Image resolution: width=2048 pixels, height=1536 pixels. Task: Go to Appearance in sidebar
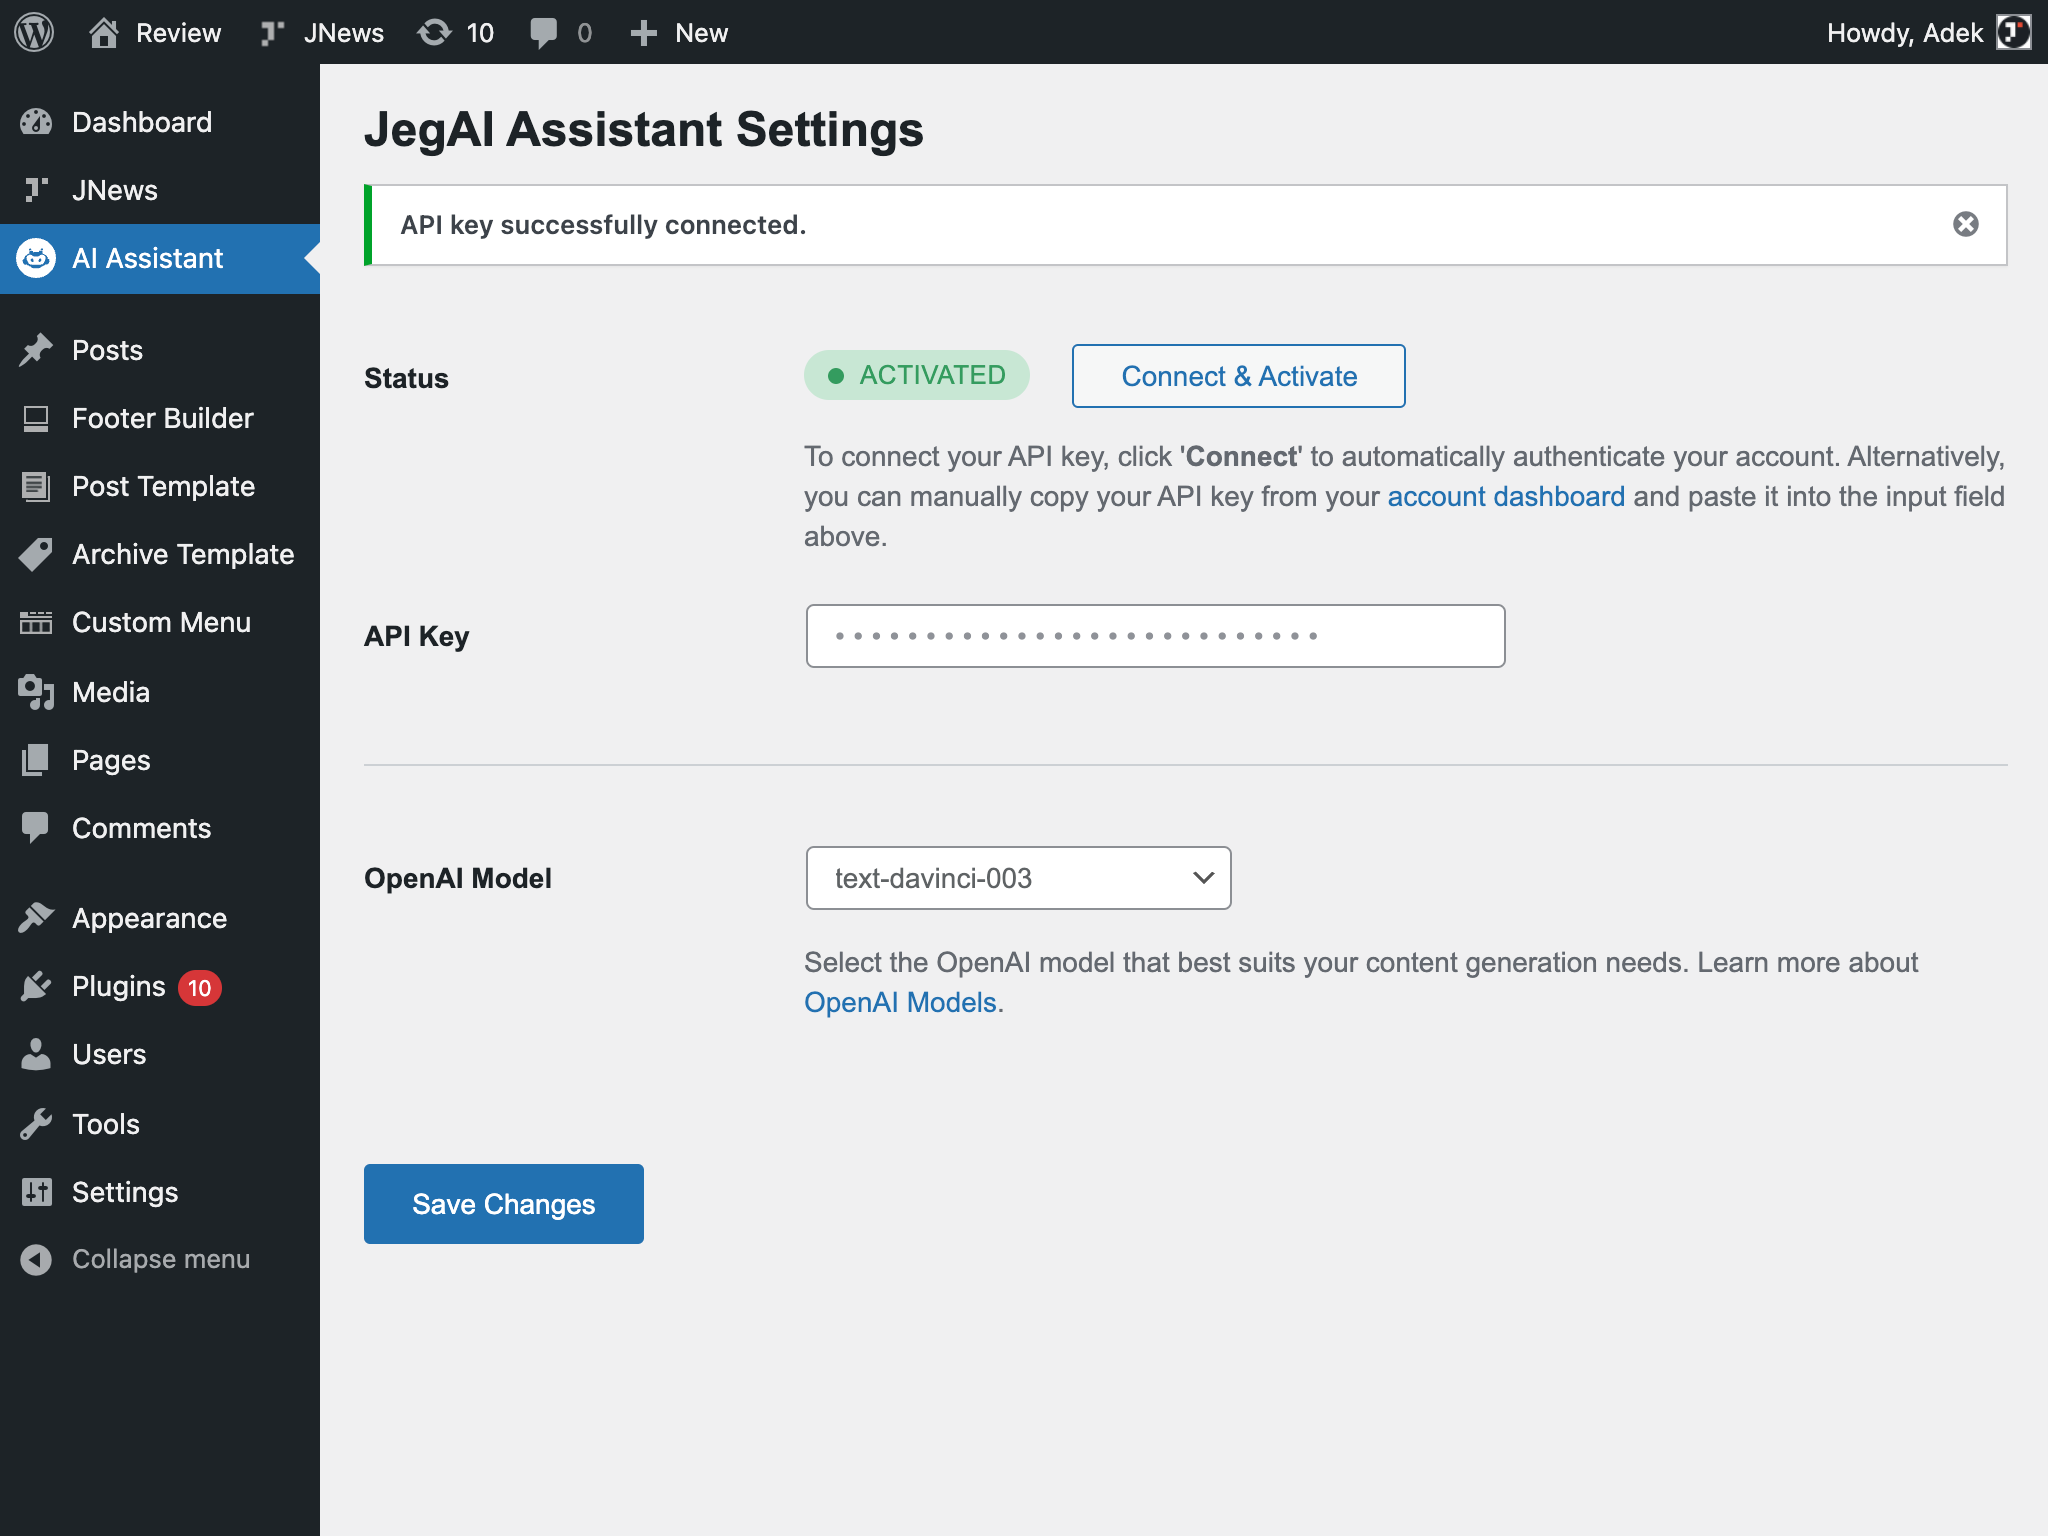pyautogui.click(x=149, y=918)
